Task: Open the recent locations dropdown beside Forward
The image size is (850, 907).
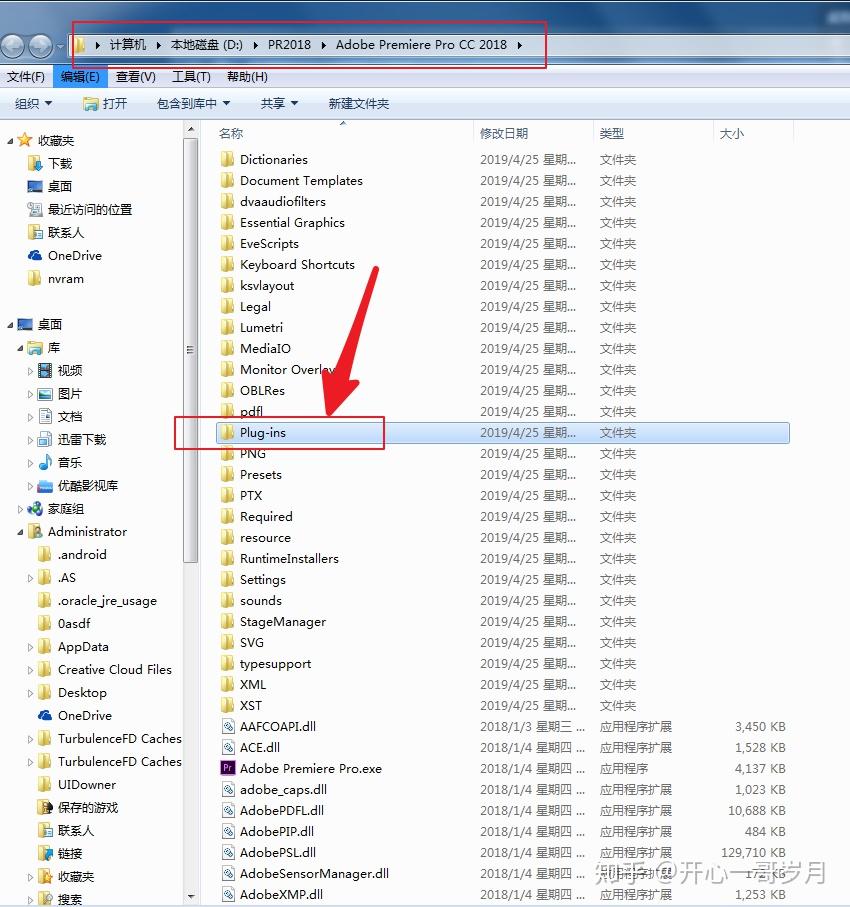Action: (60, 46)
